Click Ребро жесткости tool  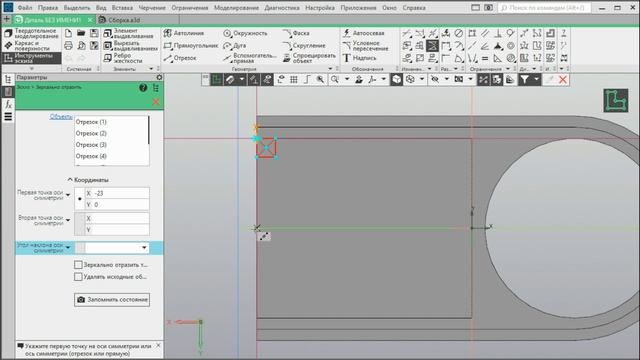(123, 58)
